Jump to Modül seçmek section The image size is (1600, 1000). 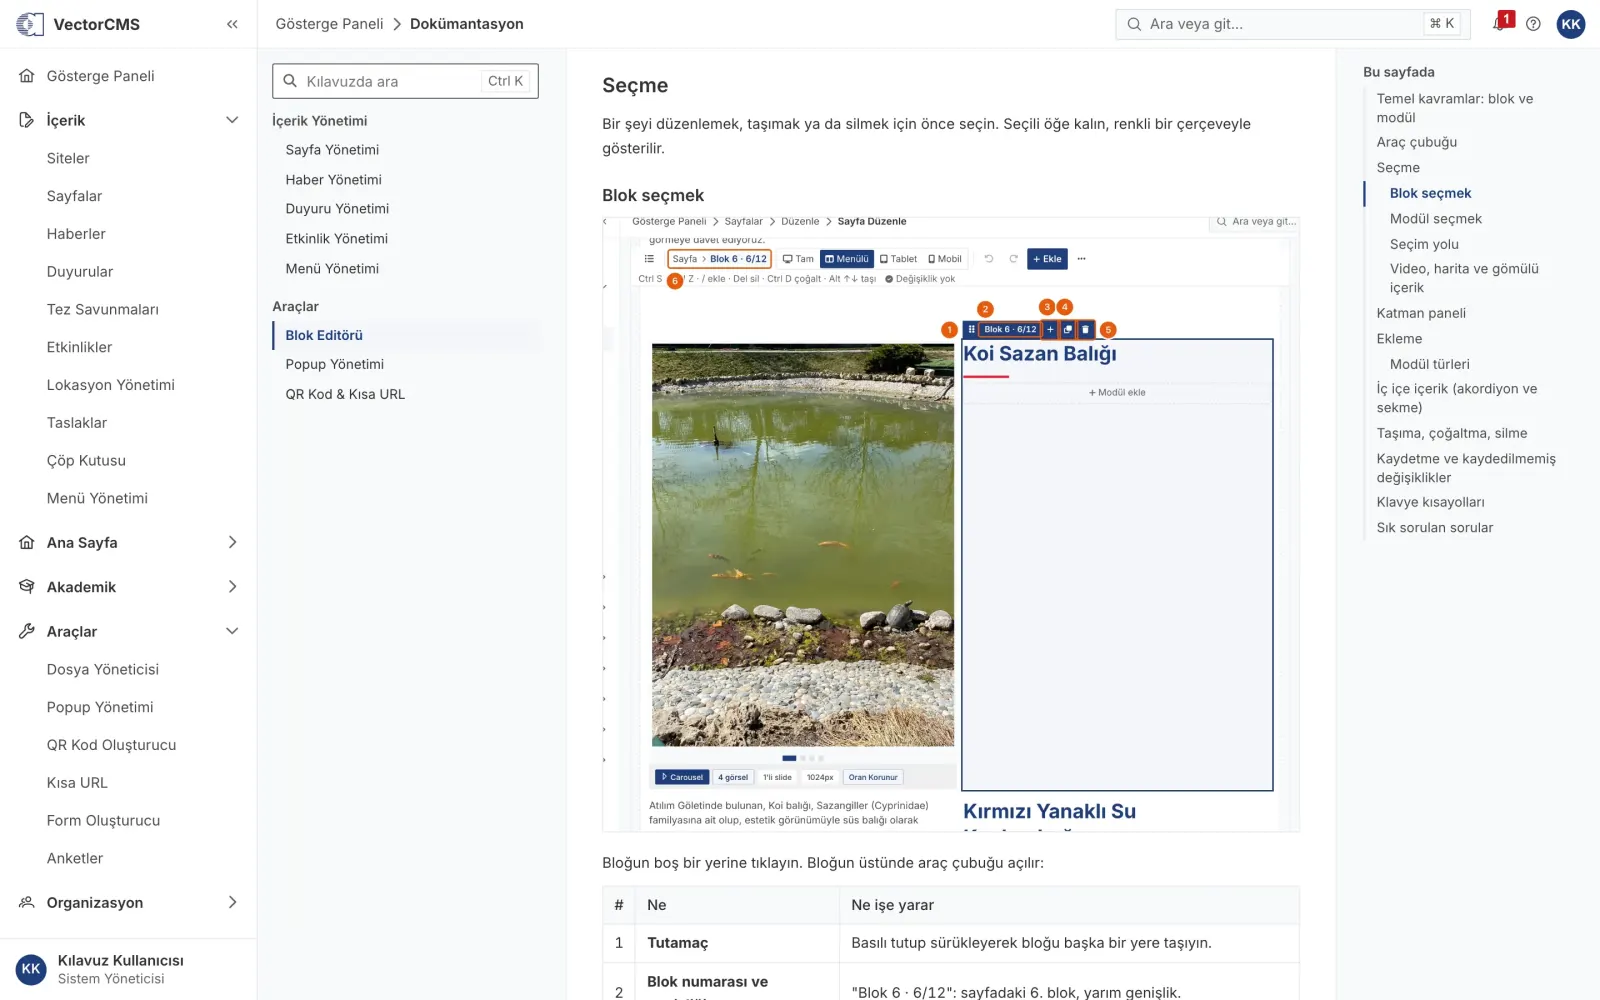click(1435, 219)
